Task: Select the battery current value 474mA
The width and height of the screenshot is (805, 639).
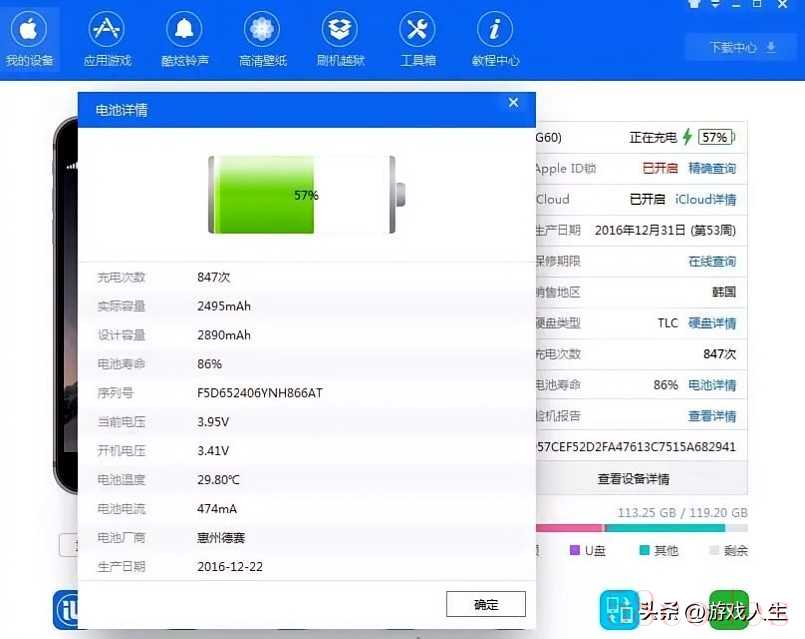Action: pyautogui.click(x=217, y=509)
